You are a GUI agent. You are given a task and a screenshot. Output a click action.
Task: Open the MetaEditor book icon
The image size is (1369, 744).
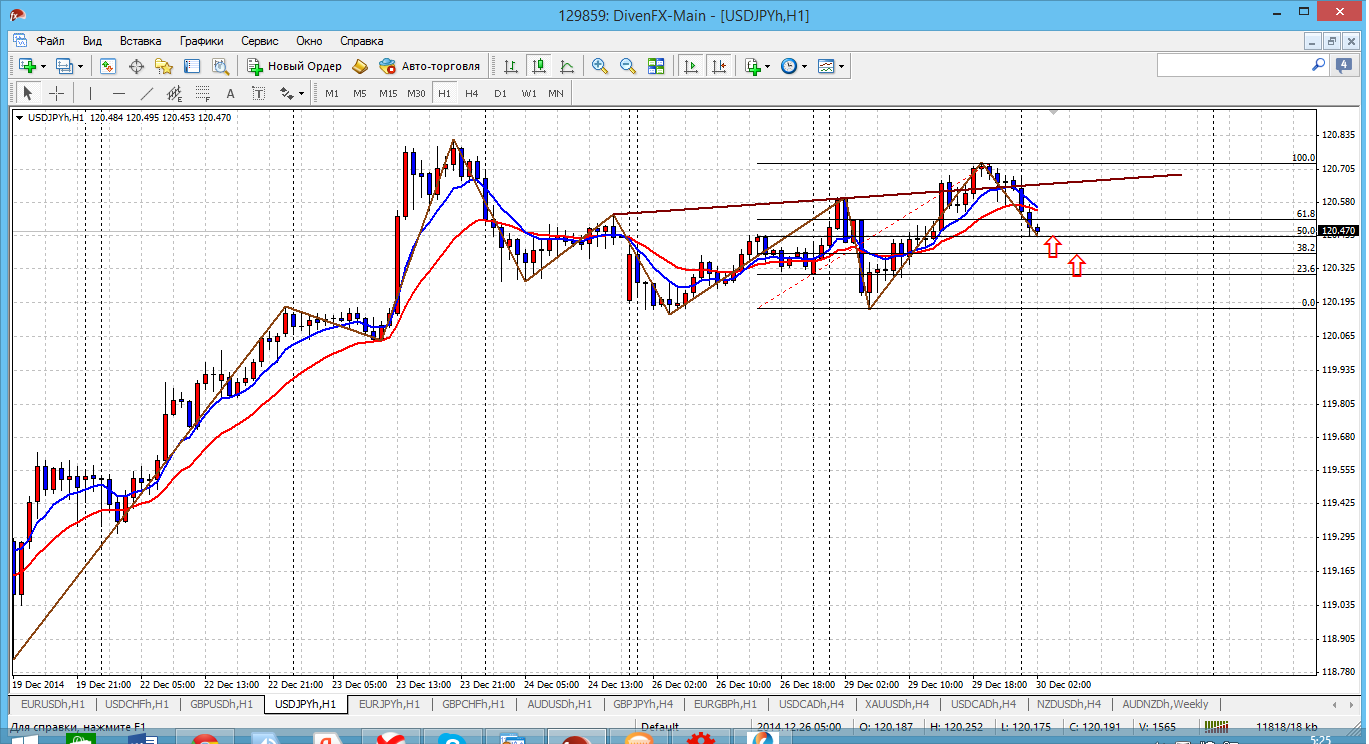point(360,66)
